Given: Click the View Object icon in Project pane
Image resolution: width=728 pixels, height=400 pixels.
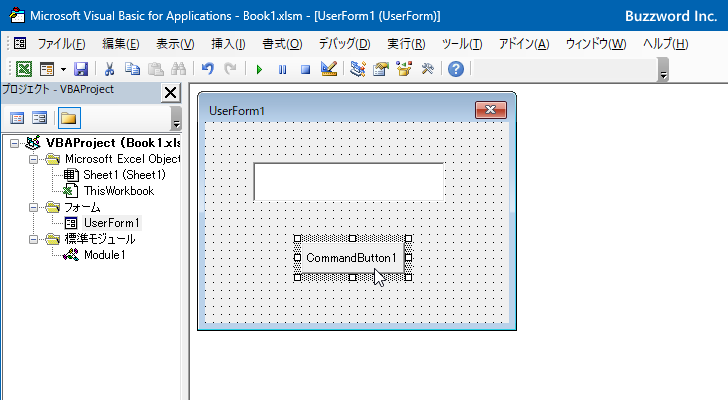Looking at the screenshot, I should point(39,118).
